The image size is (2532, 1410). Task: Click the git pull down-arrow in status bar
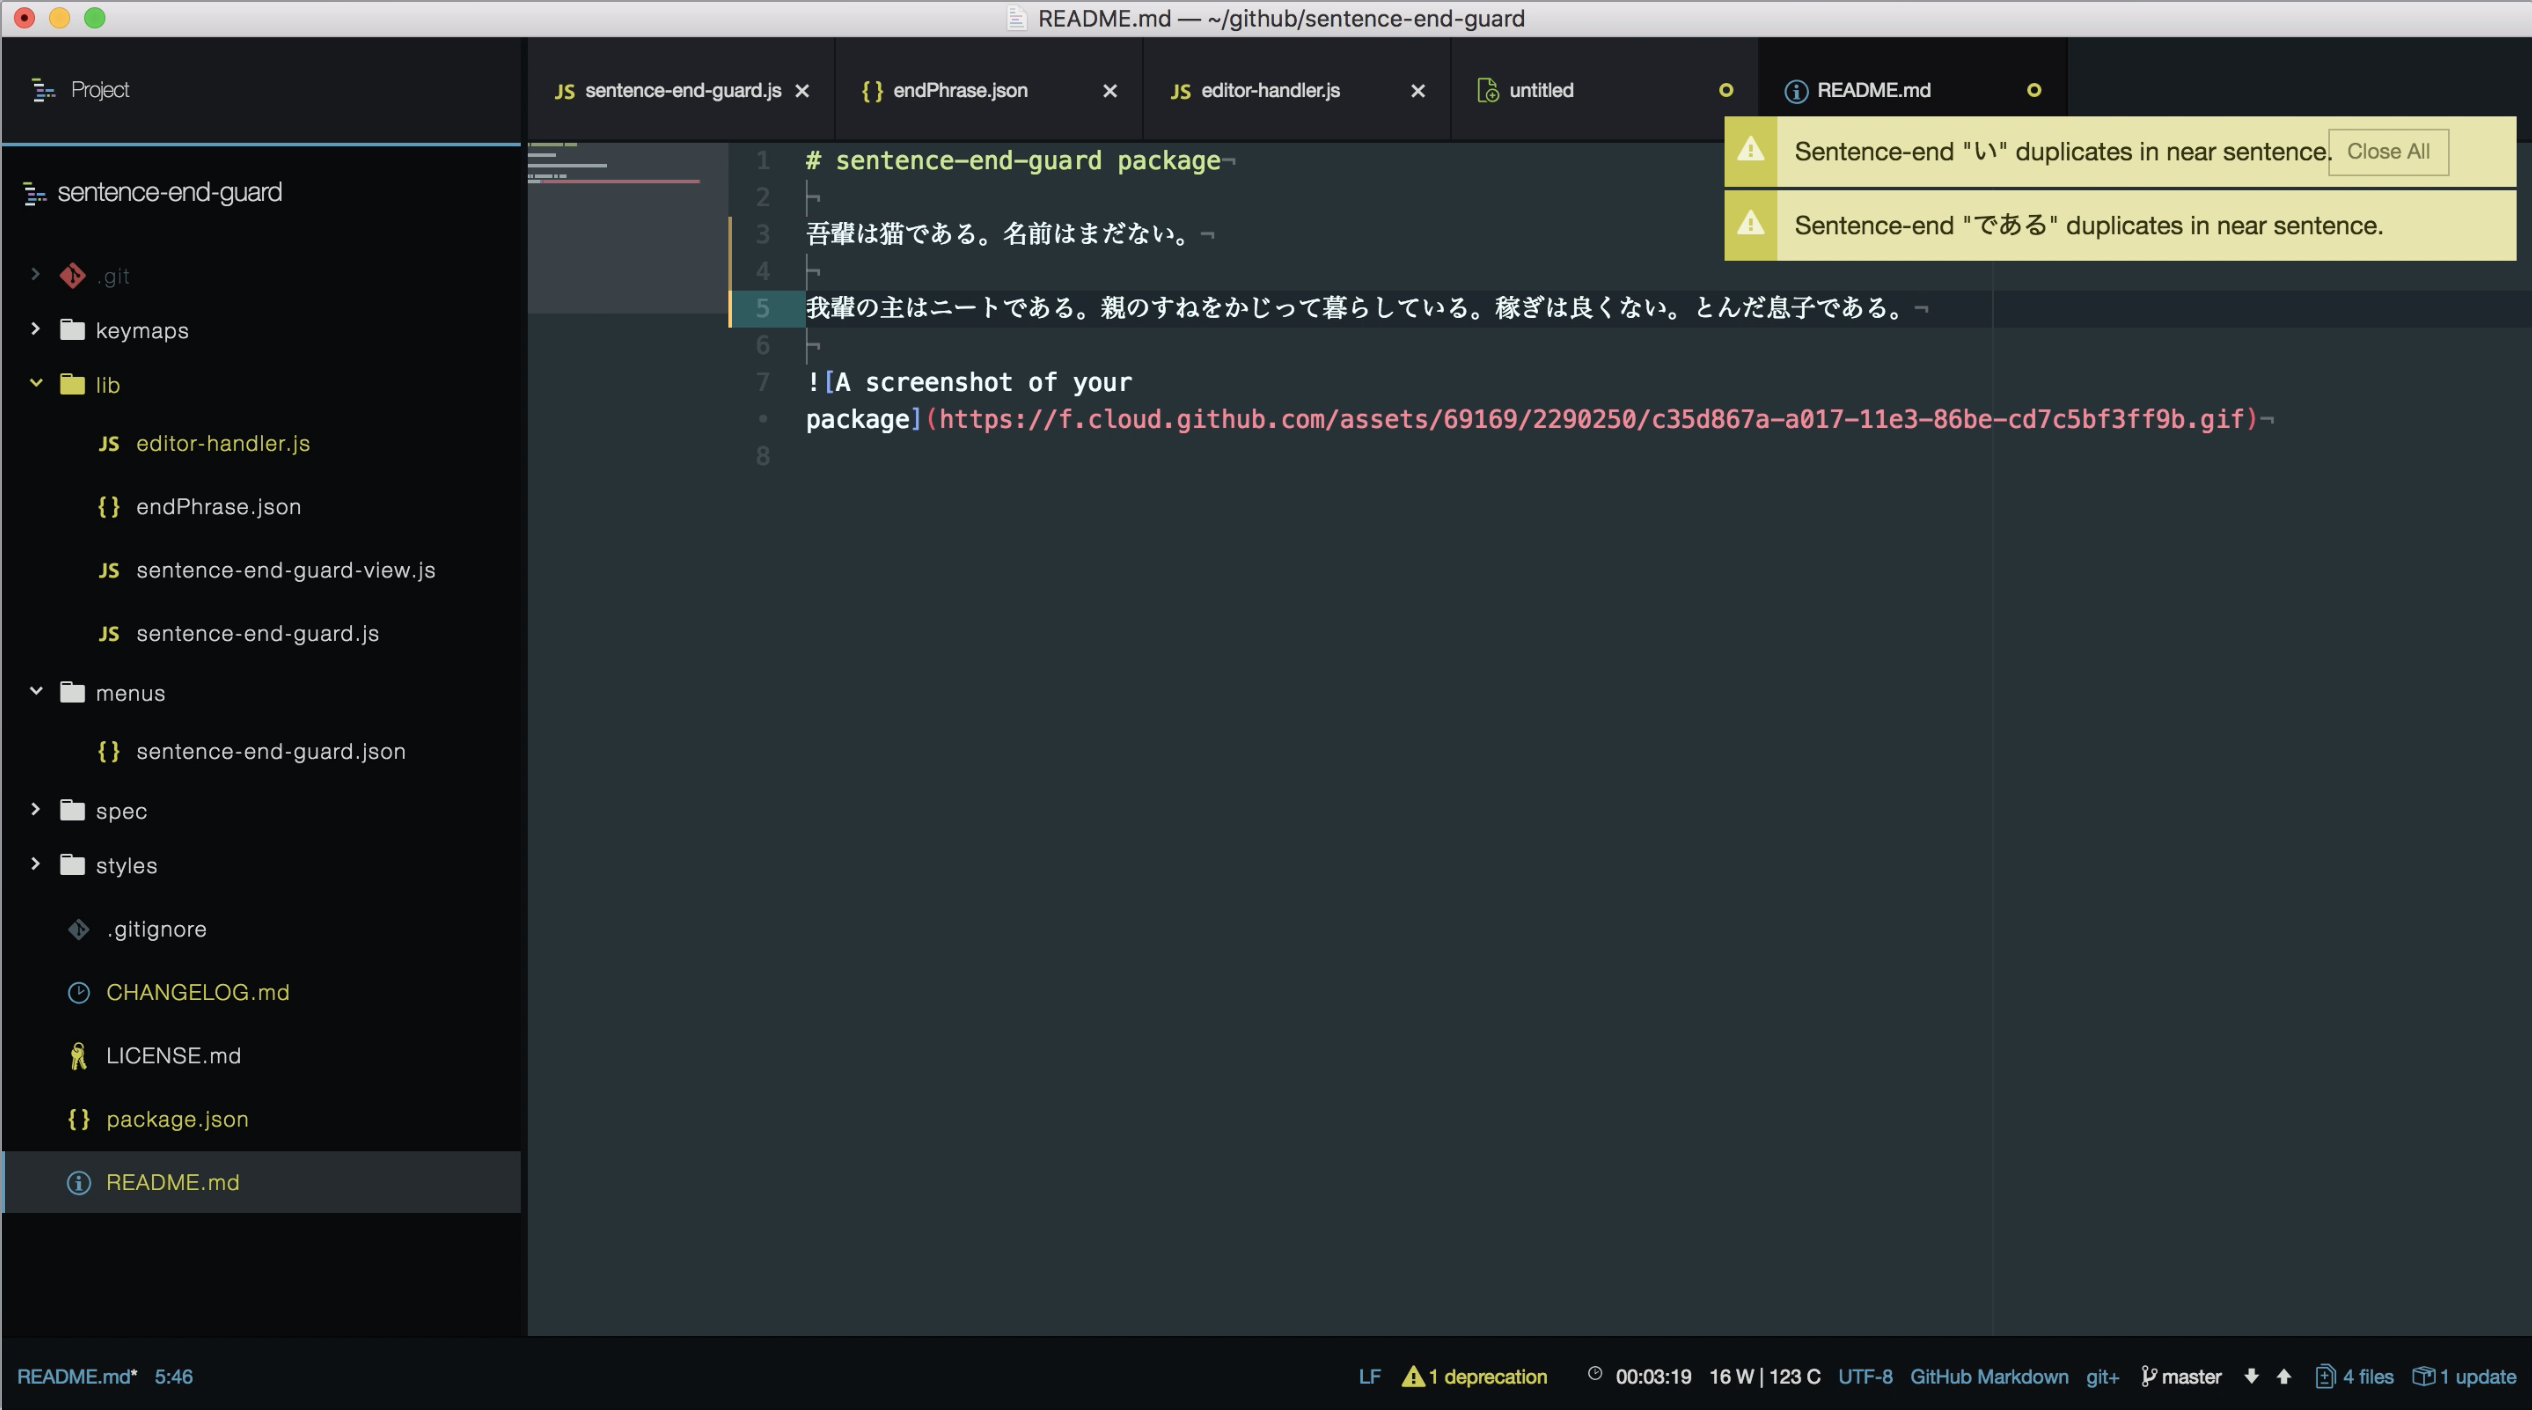point(2251,1377)
